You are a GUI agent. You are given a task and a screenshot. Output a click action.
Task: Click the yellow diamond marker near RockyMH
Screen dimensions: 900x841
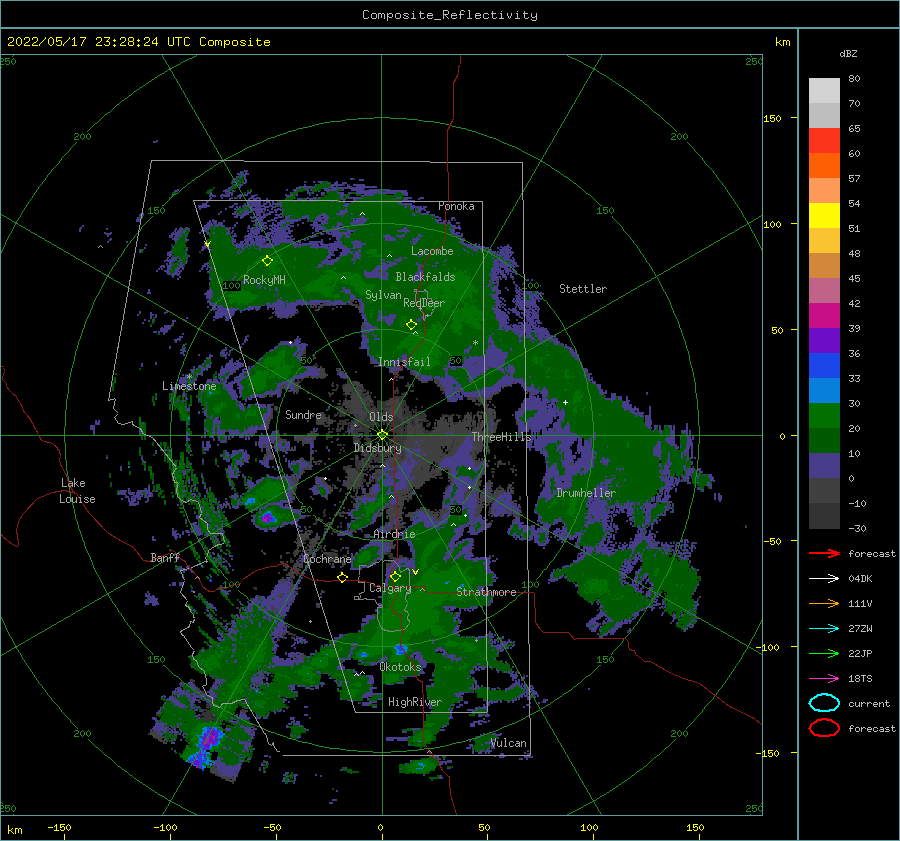[267, 261]
